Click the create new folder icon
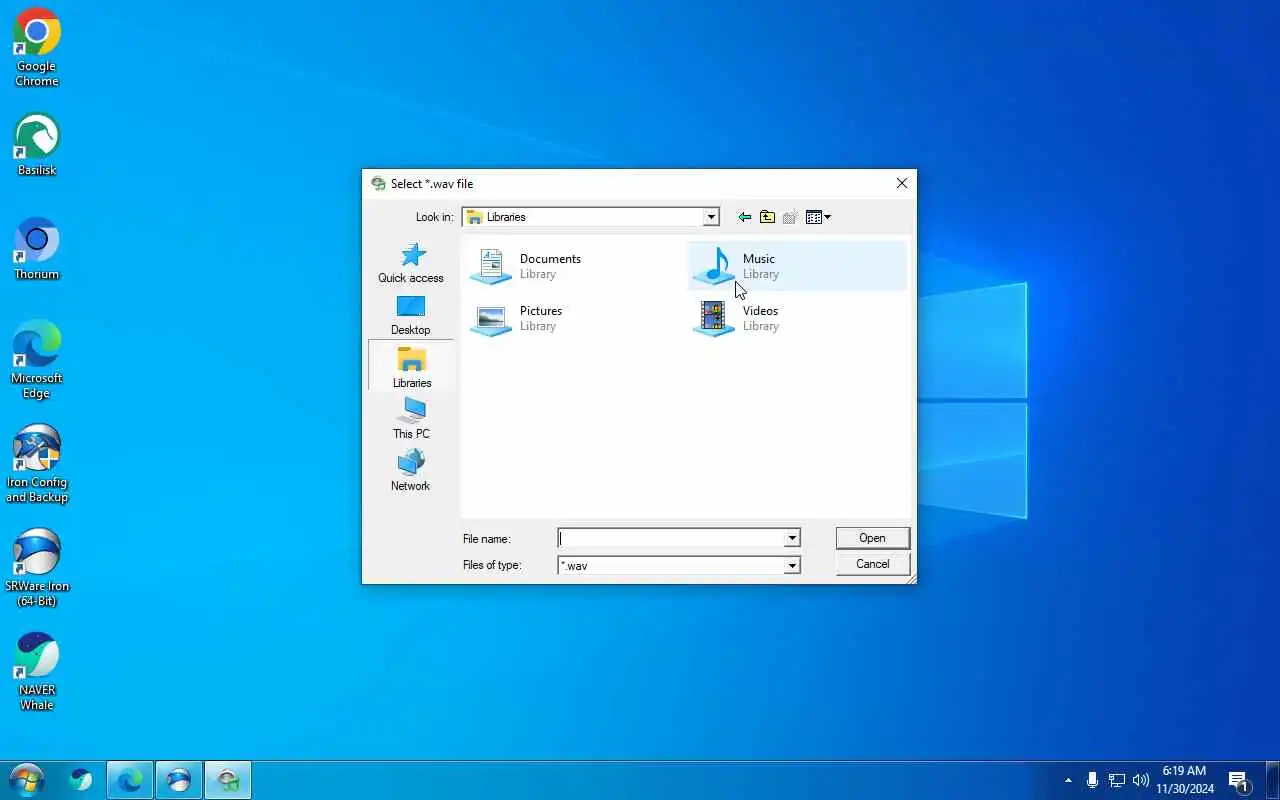1280x800 pixels. coord(790,217)
